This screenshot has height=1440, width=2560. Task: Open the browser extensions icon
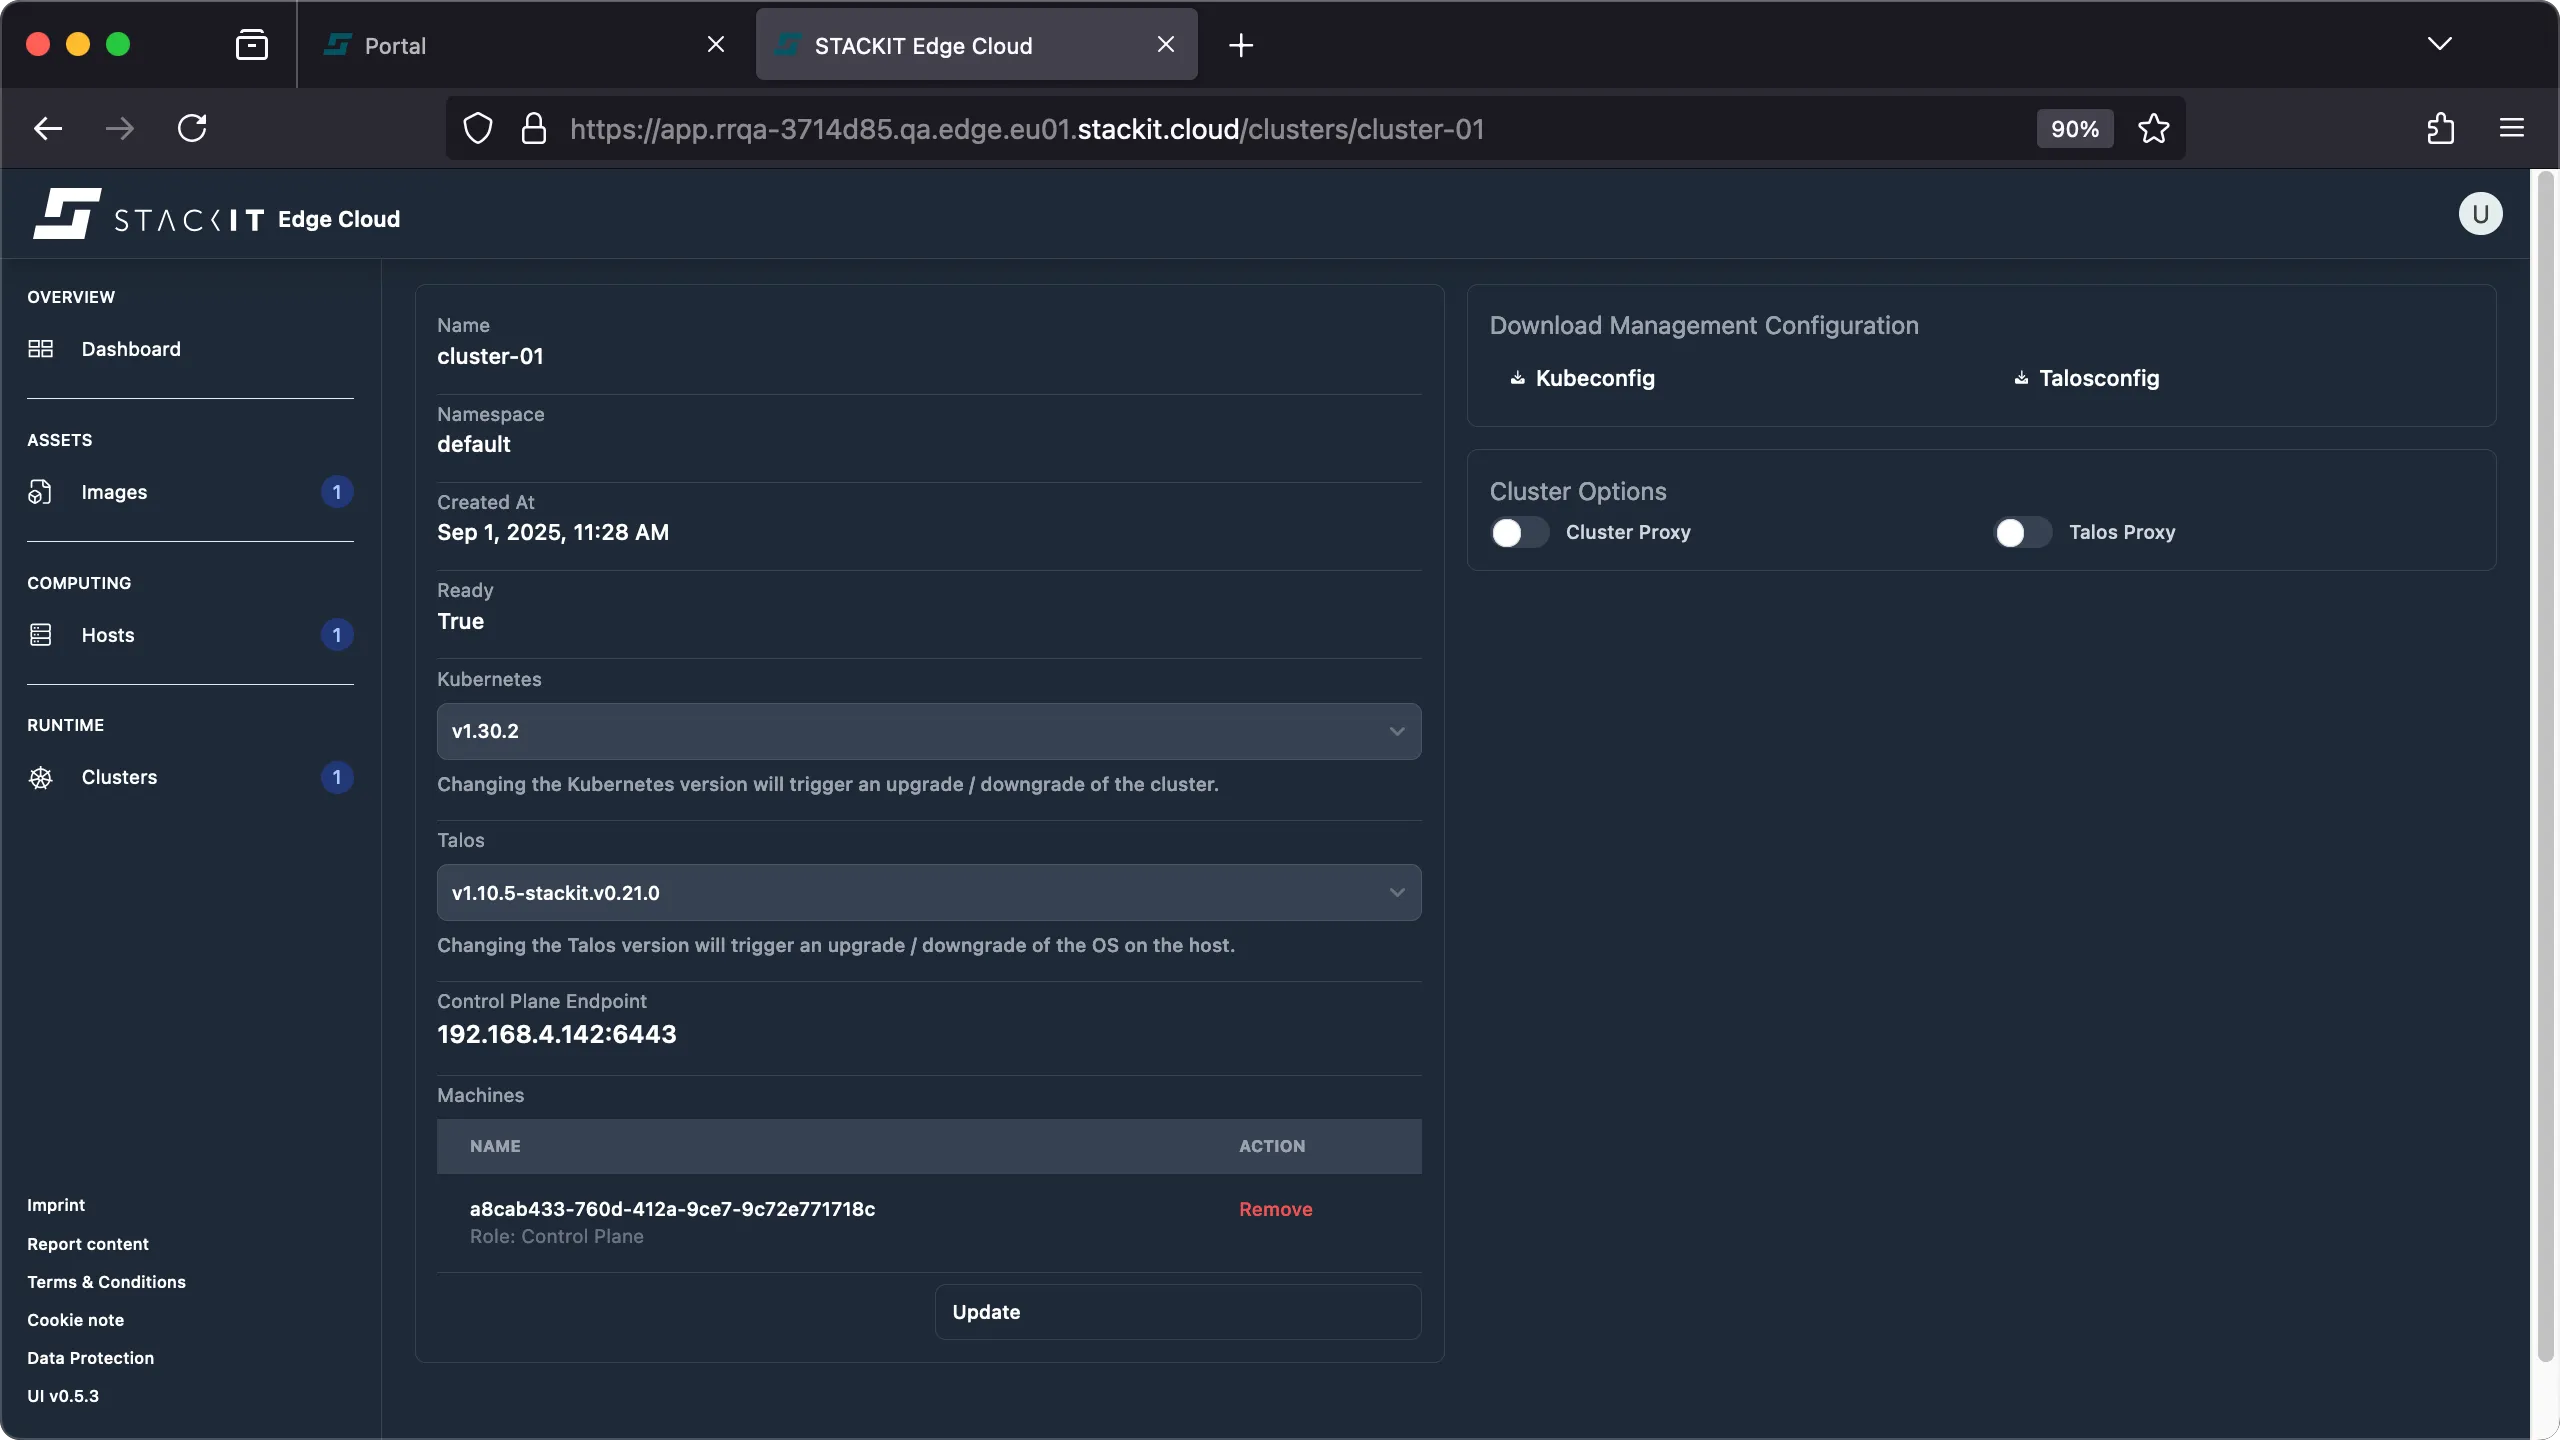click(x=2440, y=128)
